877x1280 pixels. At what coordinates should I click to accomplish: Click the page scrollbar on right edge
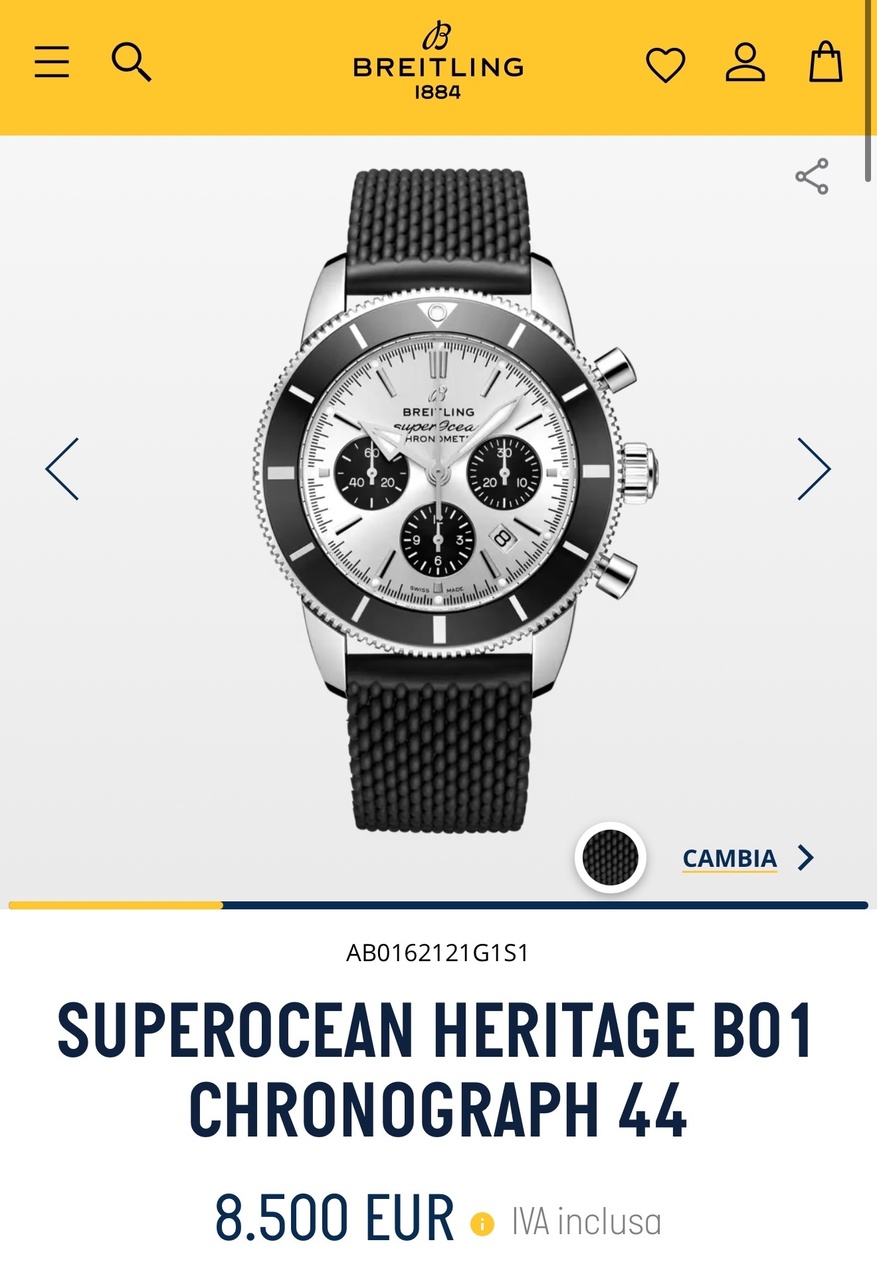[869, 92]
